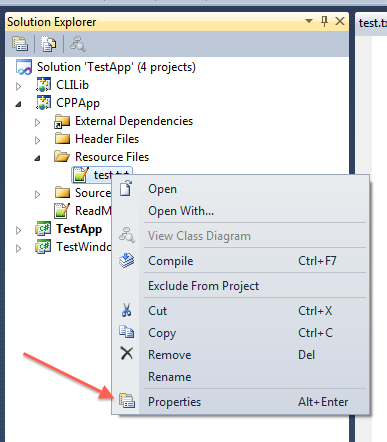Select the CLILib project icon
The height and width of the screenshot is (442, 387).
click(x=43, y=85)
